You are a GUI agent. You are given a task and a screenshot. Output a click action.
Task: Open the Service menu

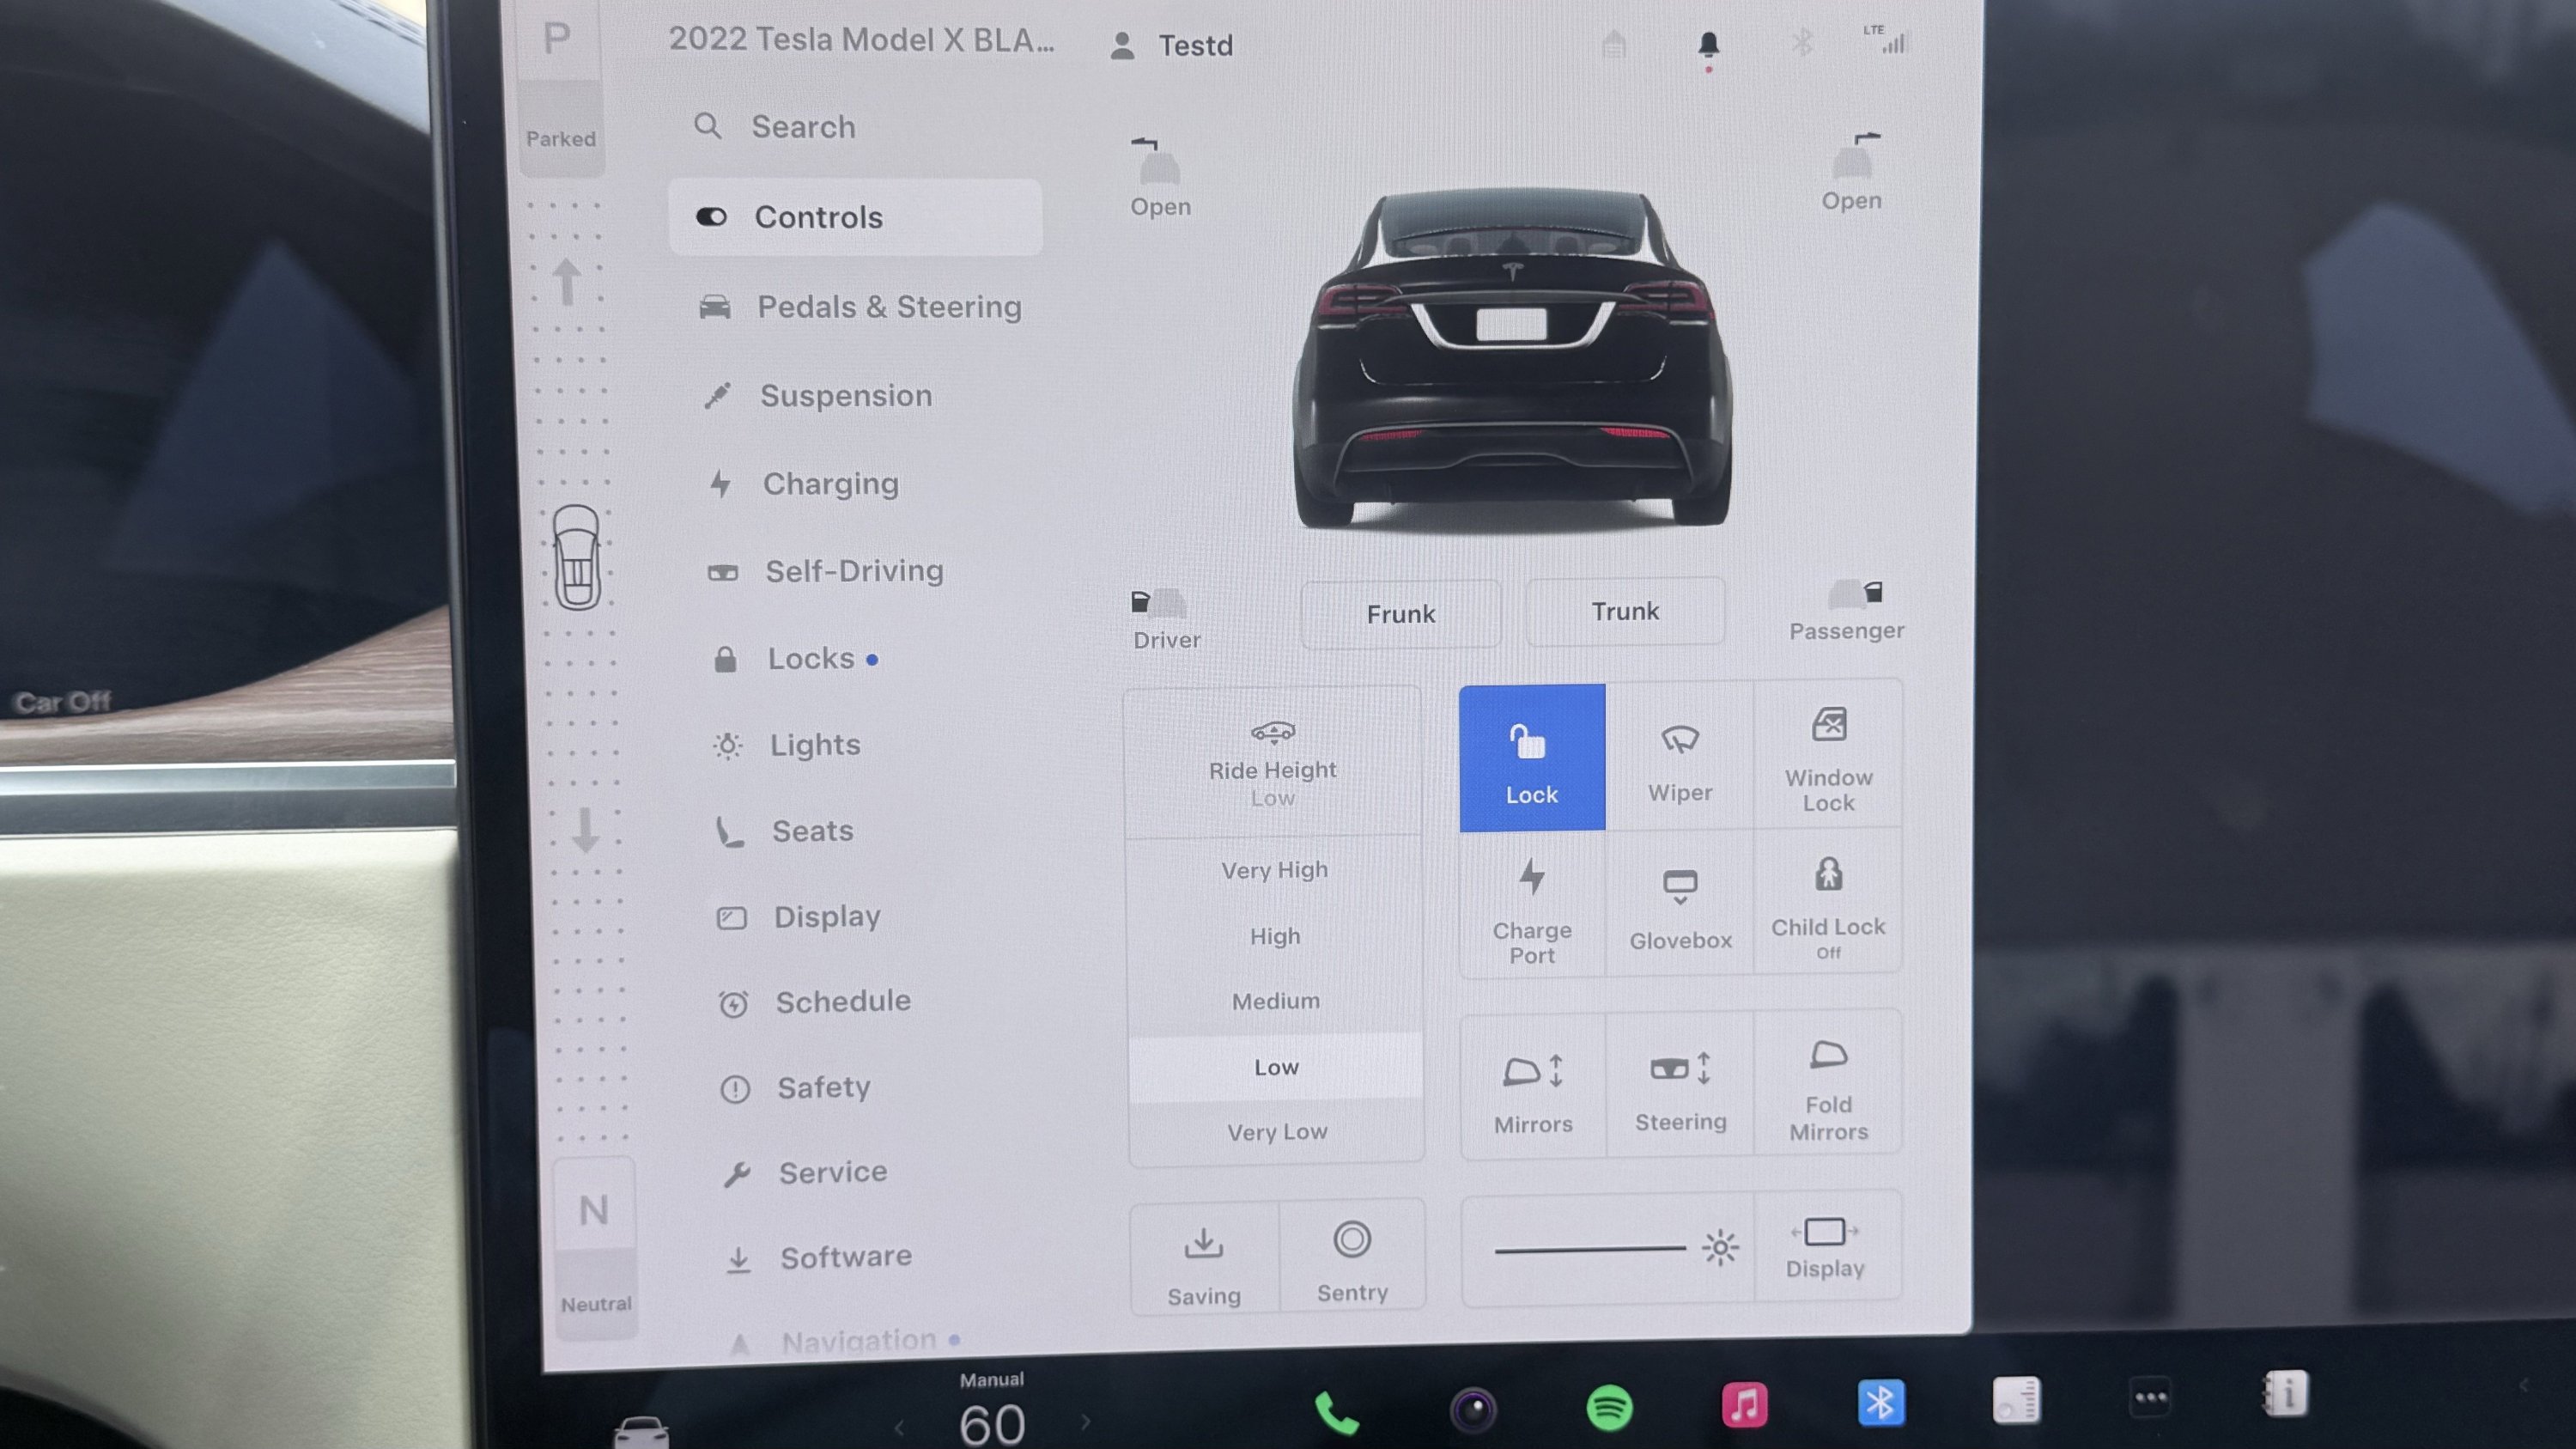(x=805, y=1172)
